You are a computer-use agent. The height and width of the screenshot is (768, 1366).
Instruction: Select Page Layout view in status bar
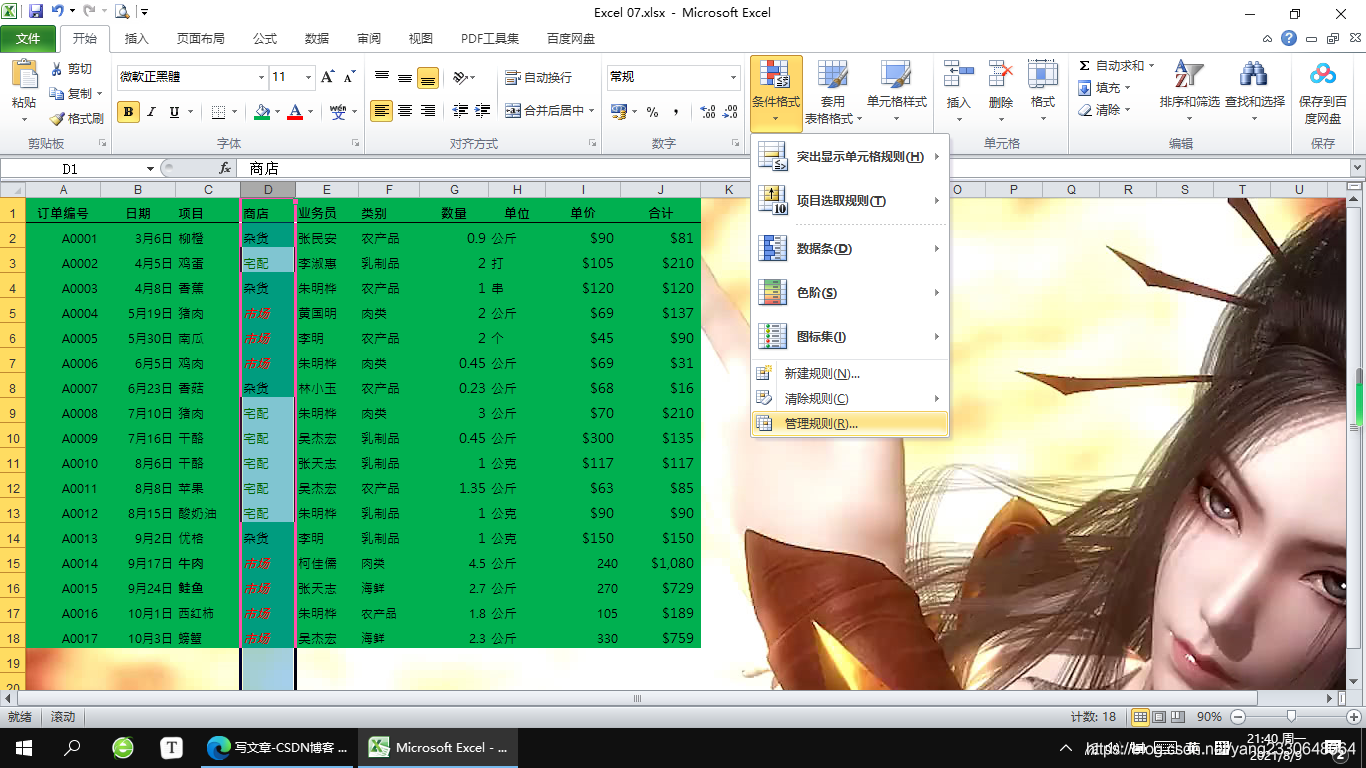click(1160, 717)
